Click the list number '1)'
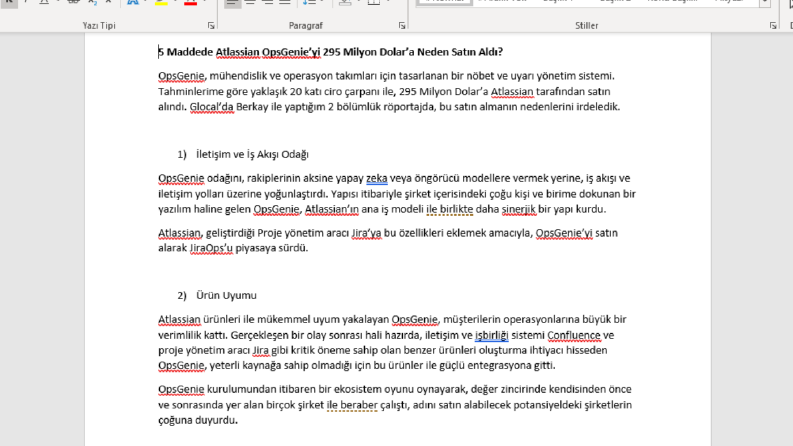 click(x=182, y=154)
